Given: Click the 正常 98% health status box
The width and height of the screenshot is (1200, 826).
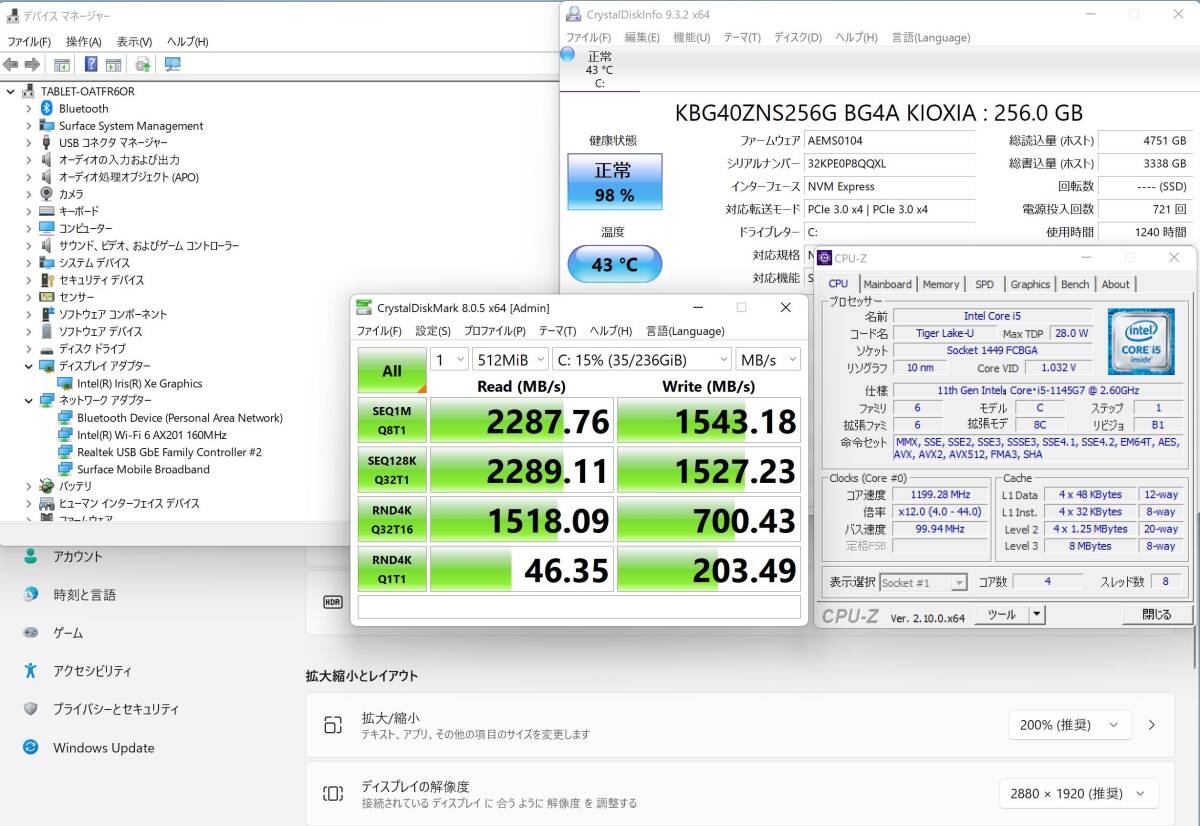Looking at the screenshot, I should coord(614,182).
